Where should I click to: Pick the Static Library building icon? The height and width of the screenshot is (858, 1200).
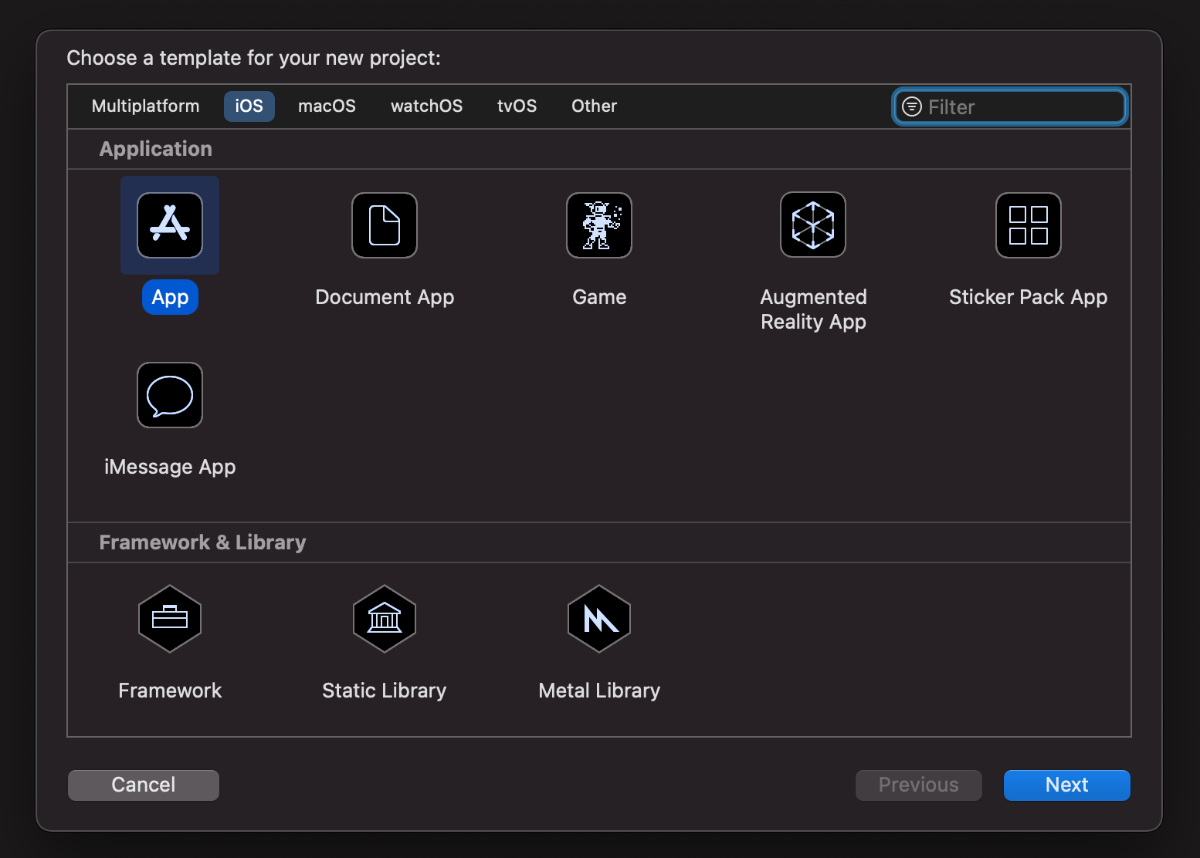(384, 619)
